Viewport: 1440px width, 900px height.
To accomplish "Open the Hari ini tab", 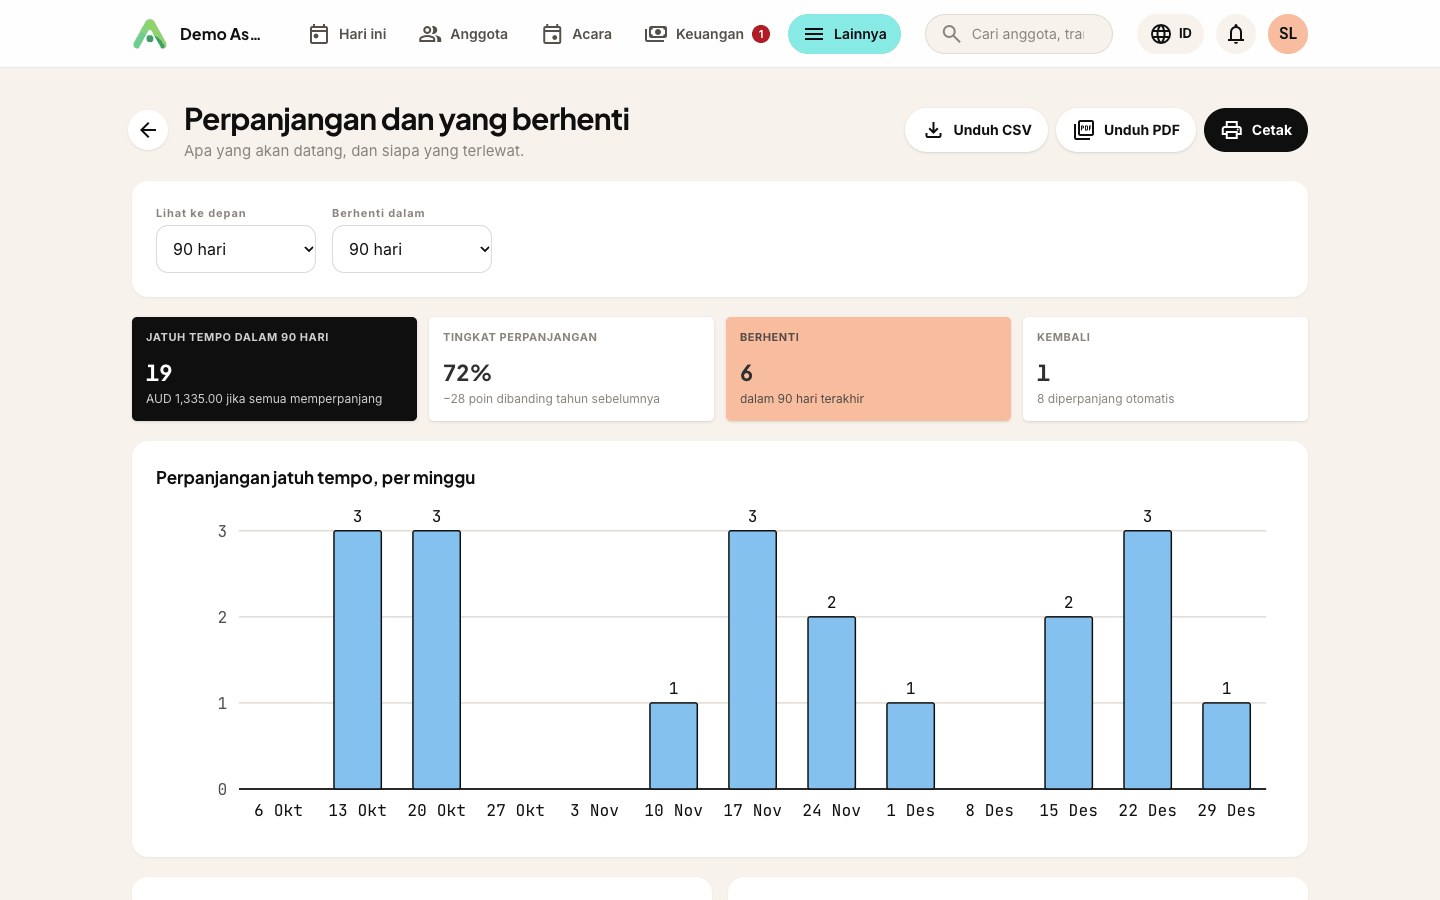I will coord(347,34).
